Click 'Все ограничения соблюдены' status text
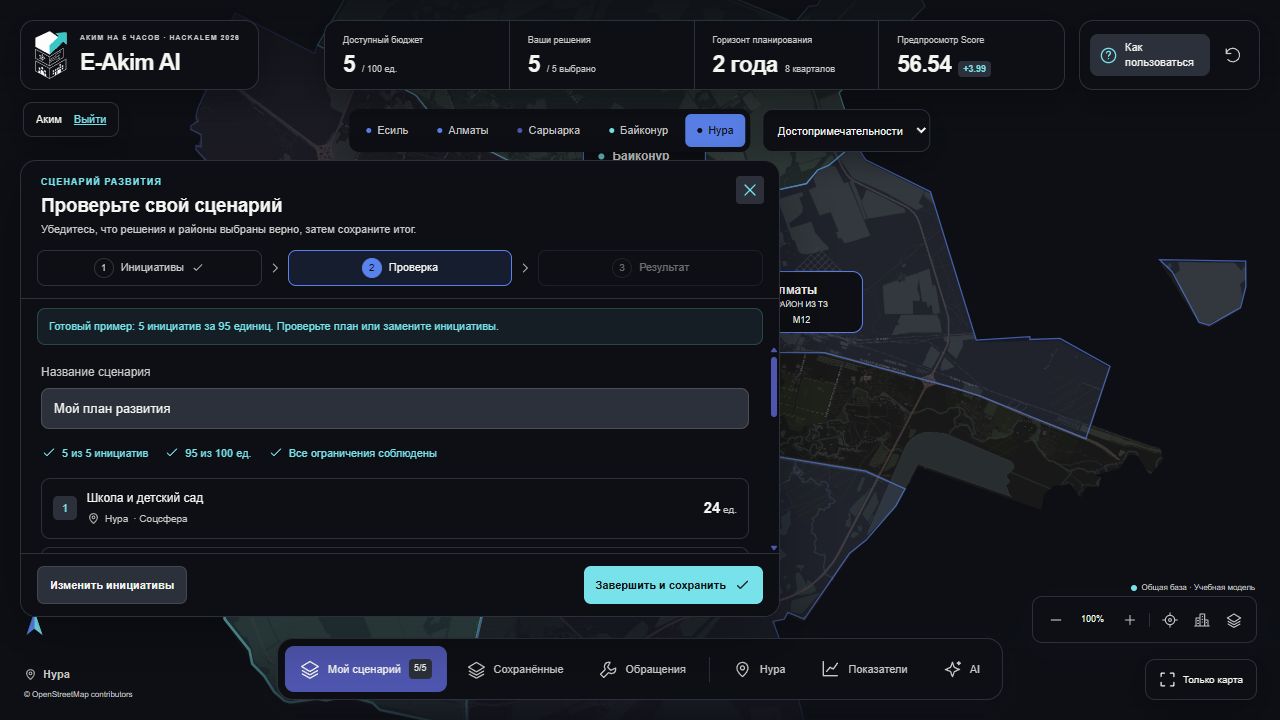 [362, 453]
